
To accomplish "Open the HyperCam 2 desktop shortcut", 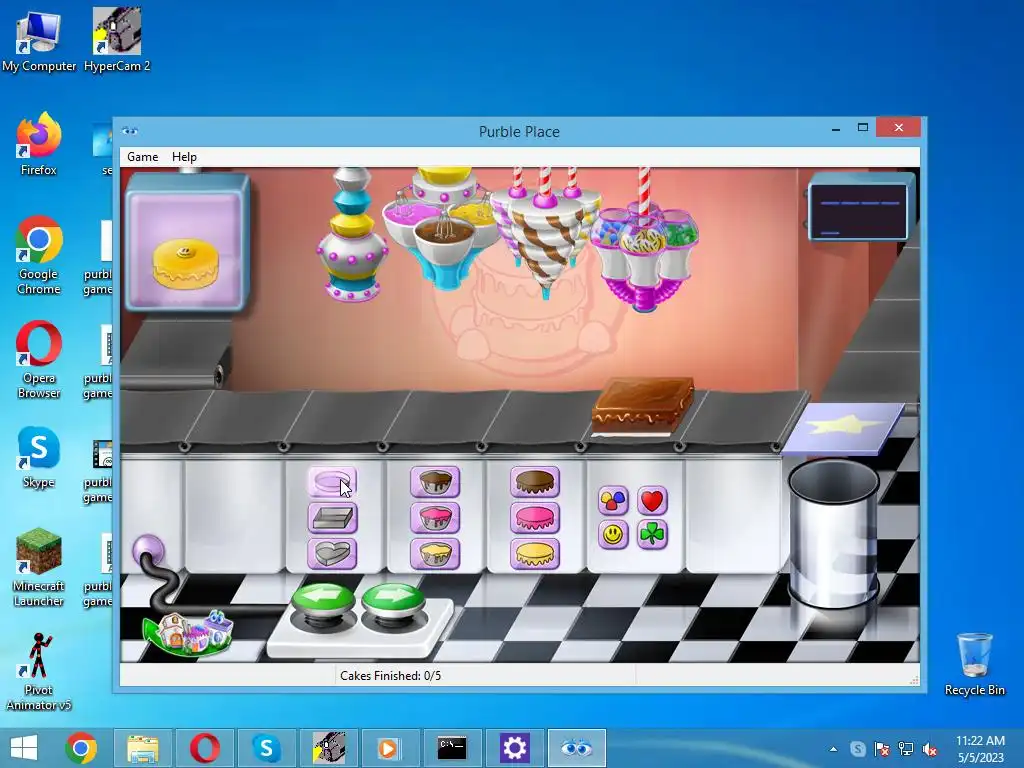I will (x=117, y=40).
